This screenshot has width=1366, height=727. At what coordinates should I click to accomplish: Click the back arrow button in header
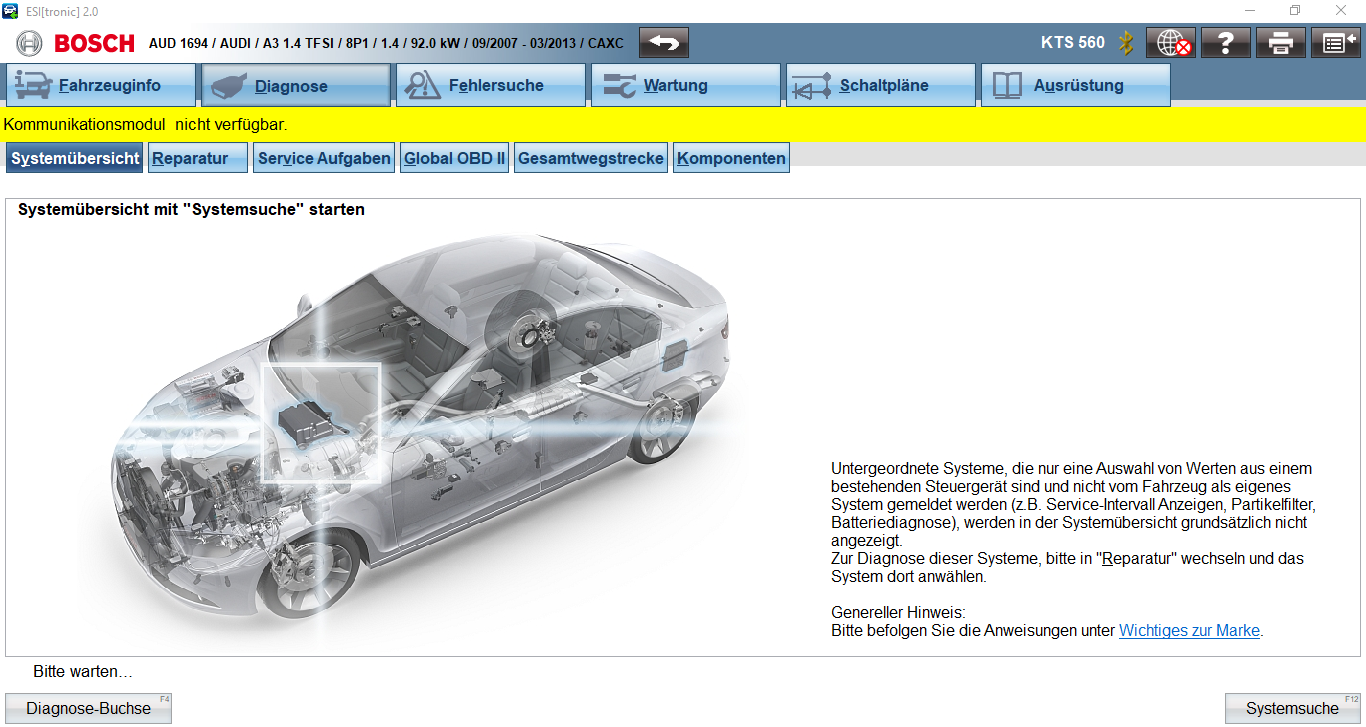pyautogui.click(x=664, y=43)
